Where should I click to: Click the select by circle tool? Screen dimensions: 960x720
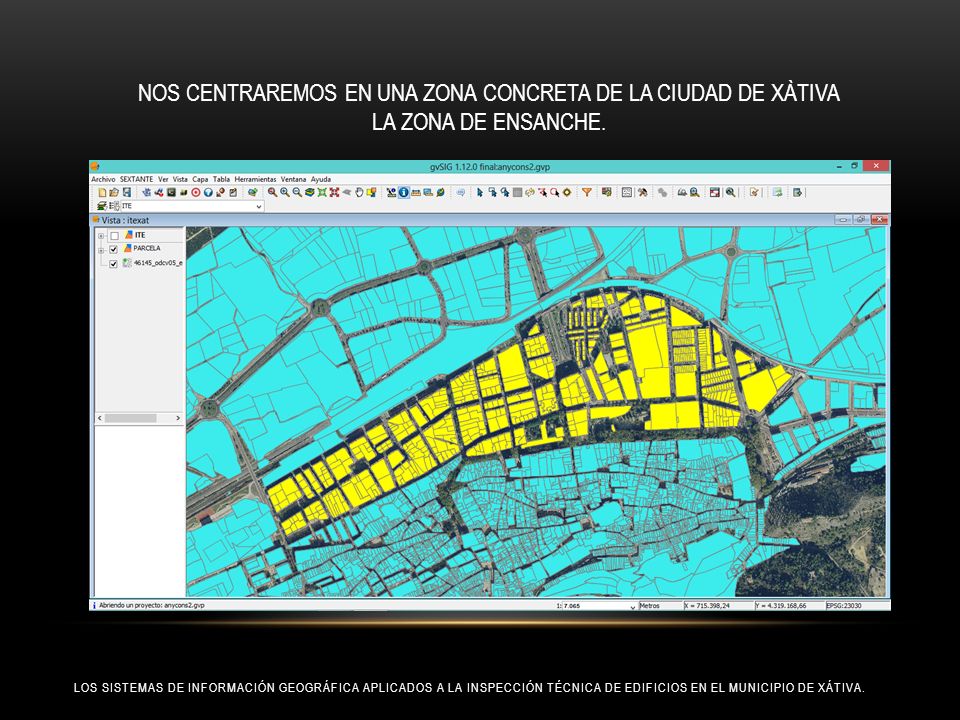click(x=555, y=192)
